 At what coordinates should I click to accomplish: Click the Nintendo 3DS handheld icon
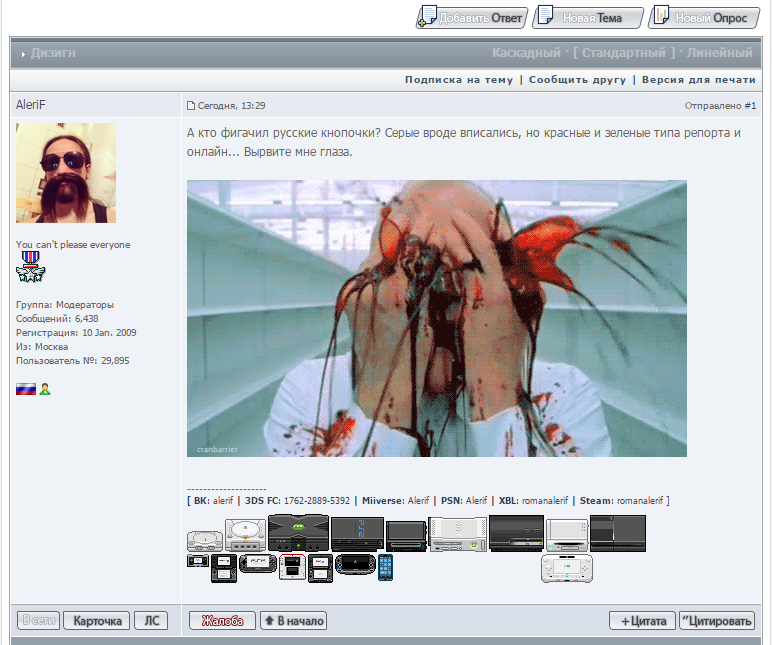click(321, 568)
